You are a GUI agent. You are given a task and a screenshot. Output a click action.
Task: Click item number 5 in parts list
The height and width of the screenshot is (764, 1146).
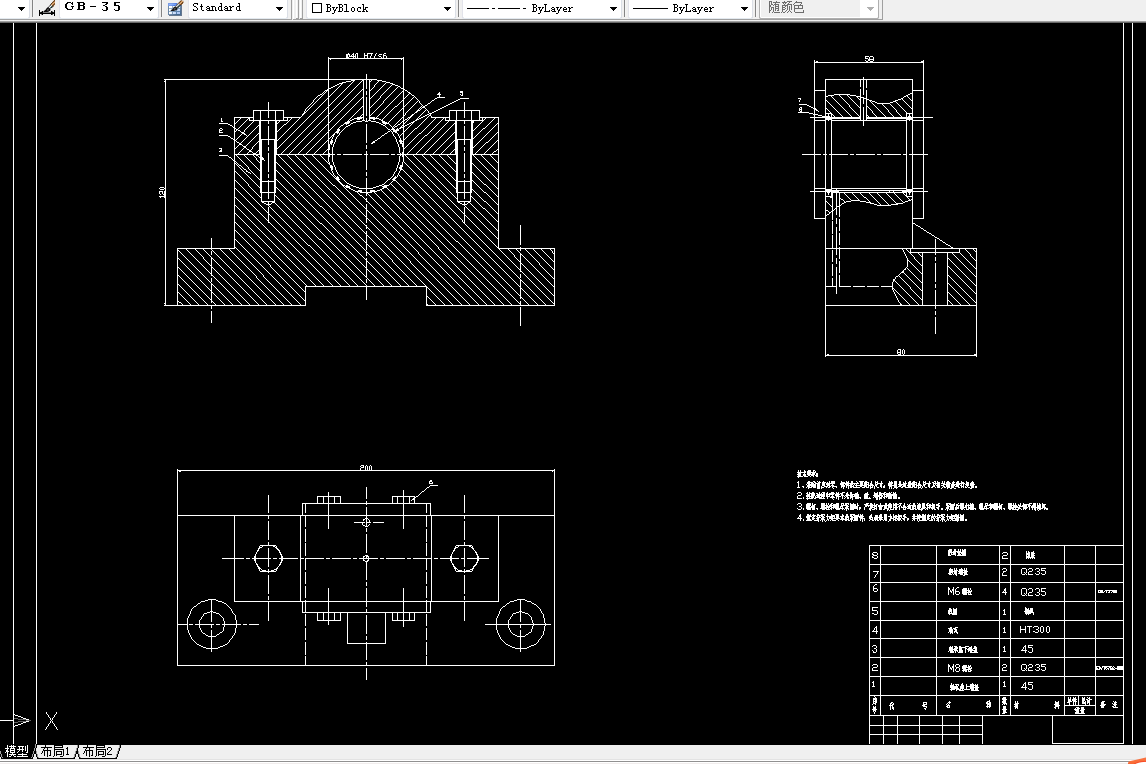[x=875, y=610]
